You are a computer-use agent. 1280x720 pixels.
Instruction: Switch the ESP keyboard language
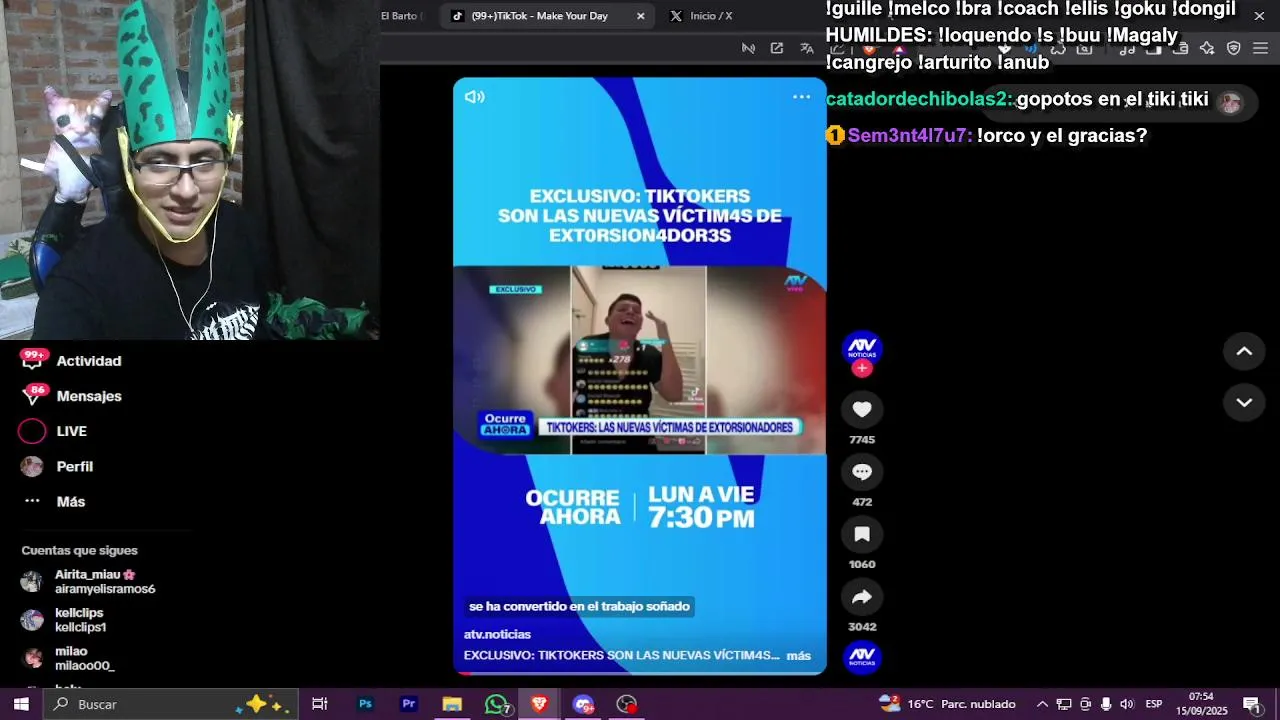coord(1154,704)
